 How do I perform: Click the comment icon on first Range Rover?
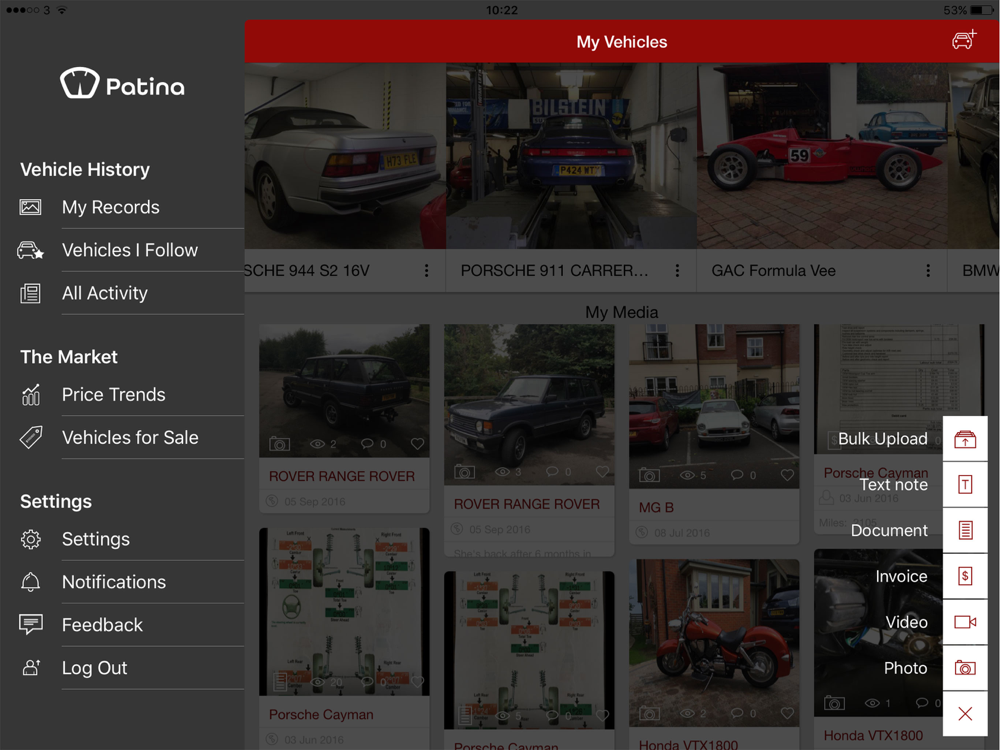click(x=367, y=444)
